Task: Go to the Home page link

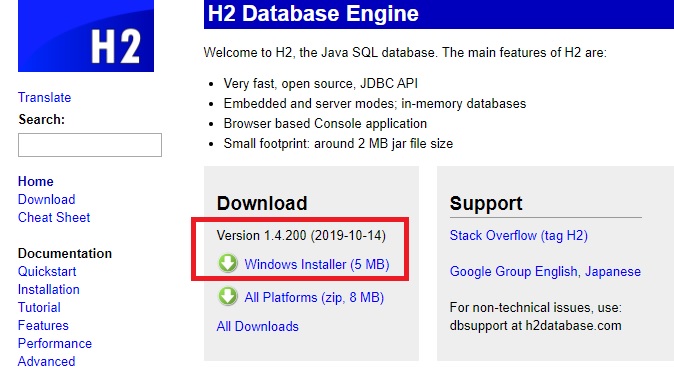Action: pos(36,181)
